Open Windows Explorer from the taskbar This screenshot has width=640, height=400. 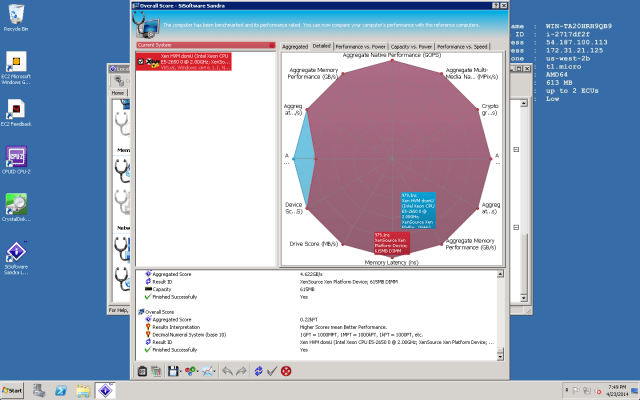[83, 391]
